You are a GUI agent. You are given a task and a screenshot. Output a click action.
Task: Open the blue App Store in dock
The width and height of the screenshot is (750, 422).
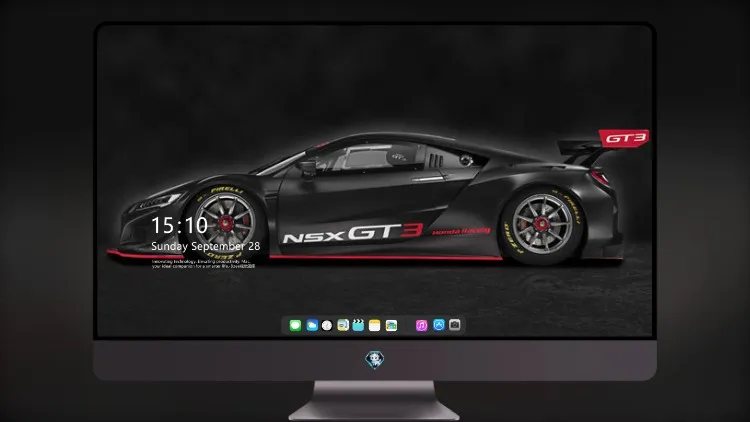[x=439, y=325]
